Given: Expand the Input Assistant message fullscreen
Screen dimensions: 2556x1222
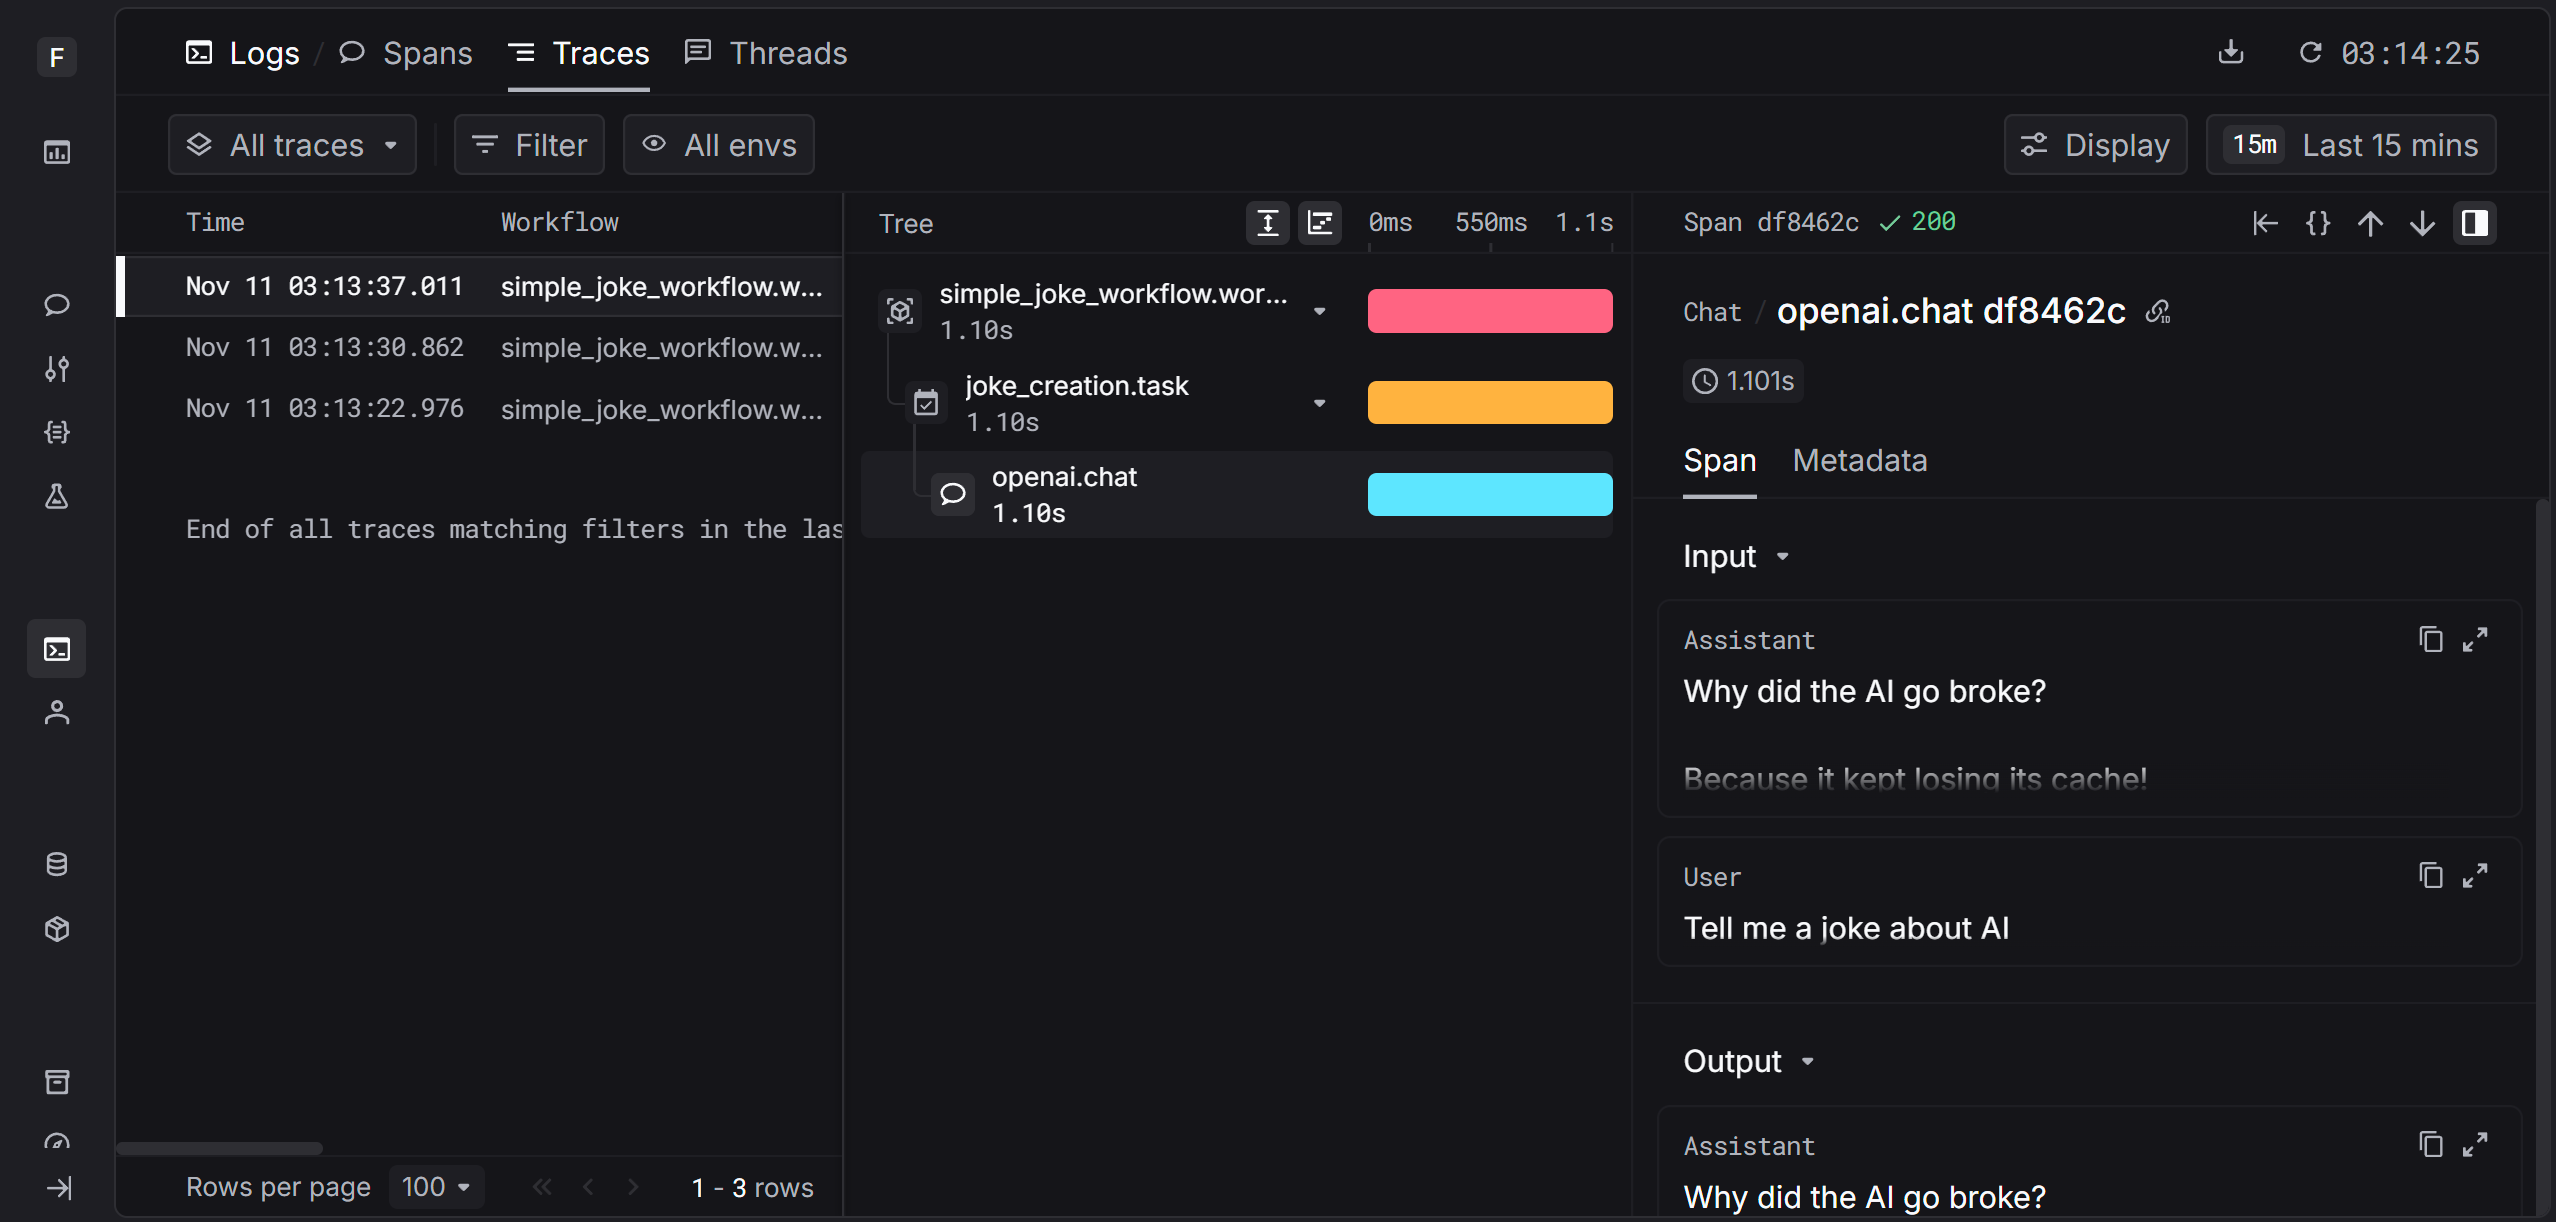Looking at the screenshot, I should click(x=2475, y=640).
